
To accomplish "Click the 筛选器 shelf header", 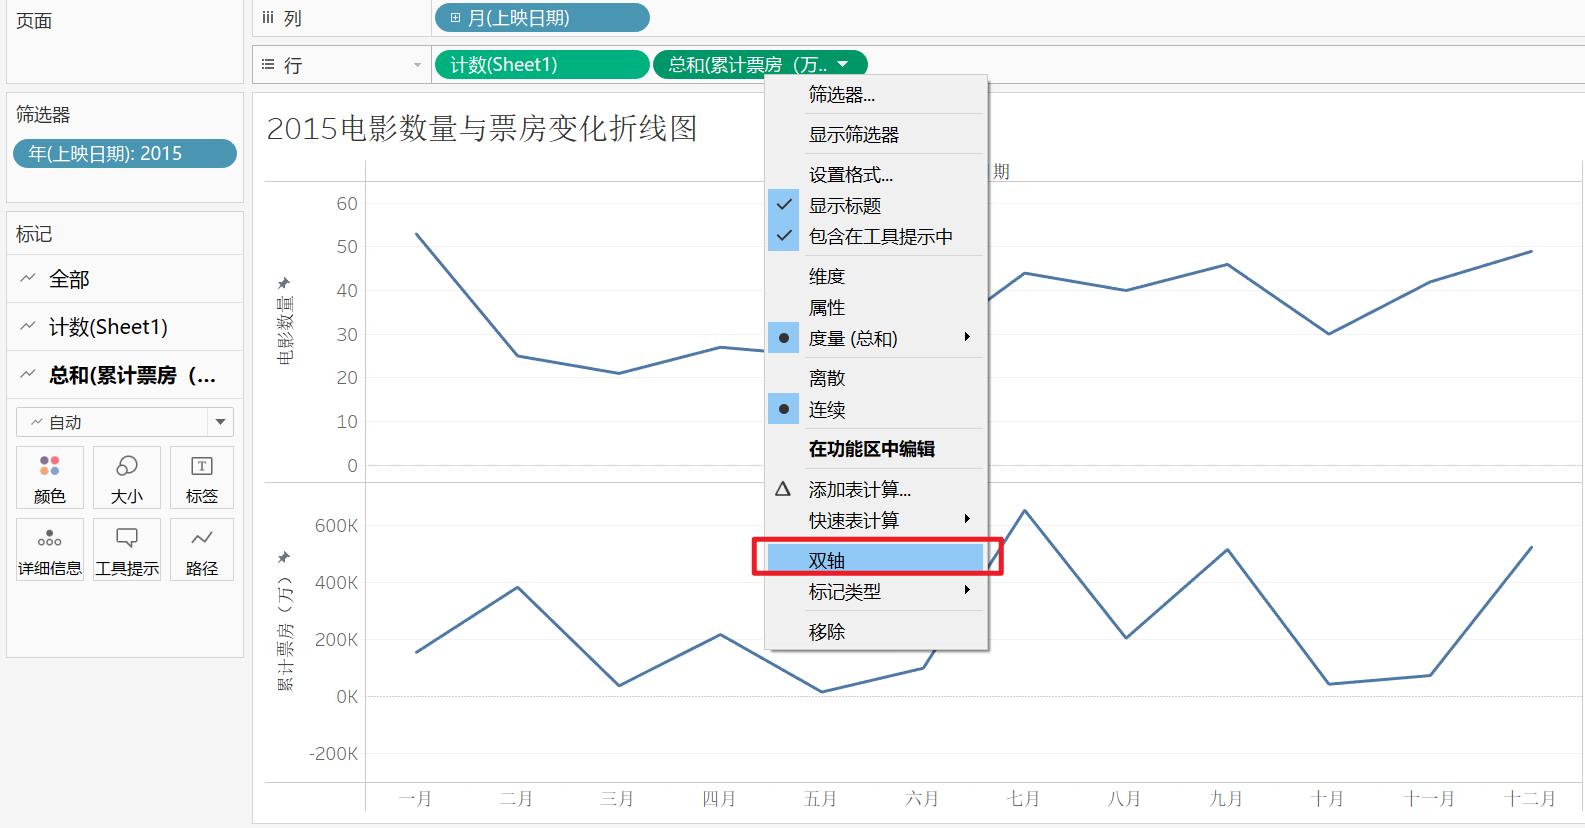I will (x=43, y=115).
